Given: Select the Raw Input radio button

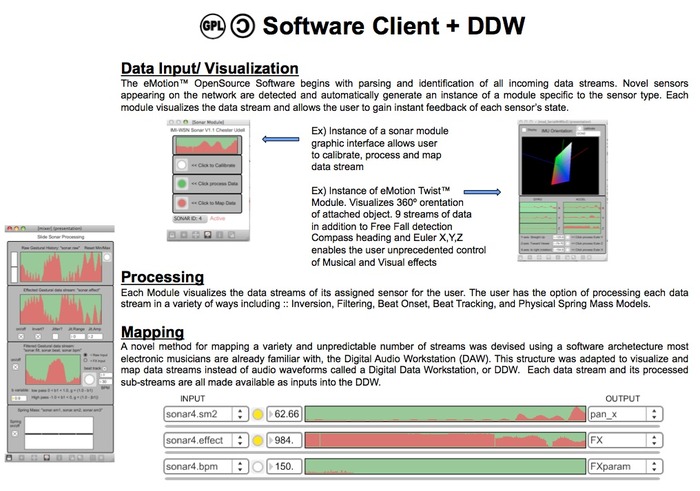Looking at the screenshot, I should [x=85, y=355].
